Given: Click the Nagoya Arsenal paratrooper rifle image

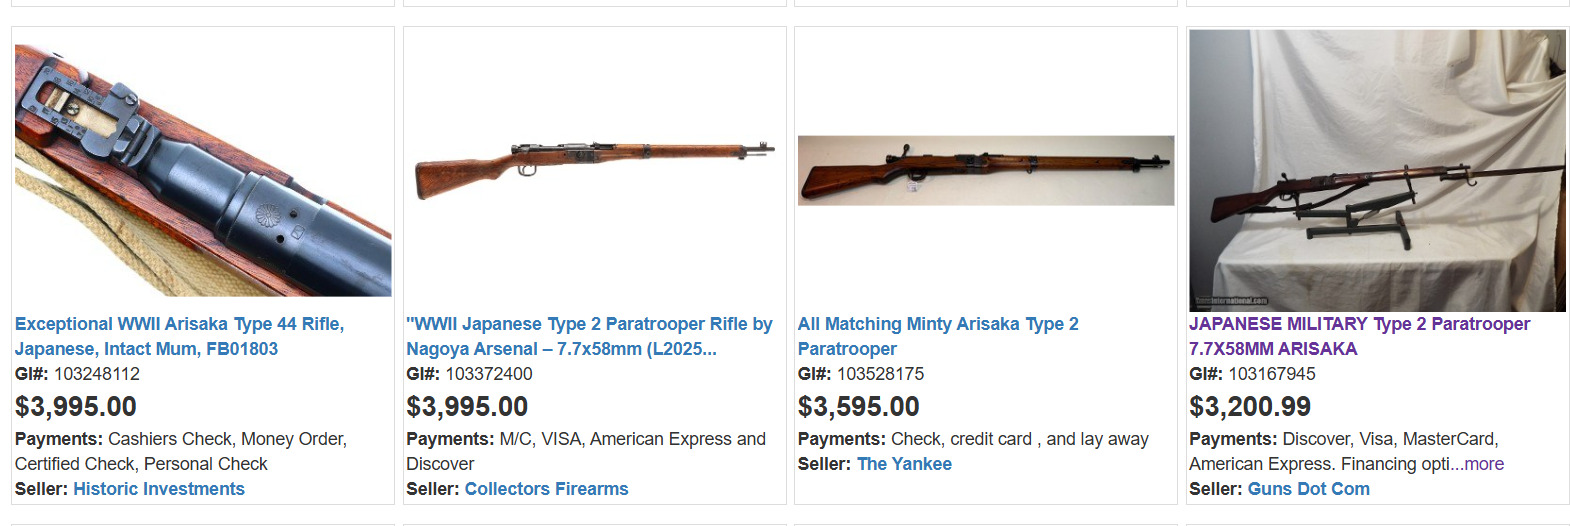Looking at the screenshot, I should 594,167.
